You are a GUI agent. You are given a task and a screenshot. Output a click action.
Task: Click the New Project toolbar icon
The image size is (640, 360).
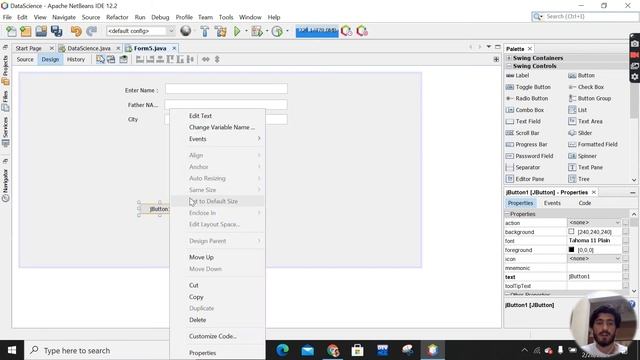tap(26, 31)
